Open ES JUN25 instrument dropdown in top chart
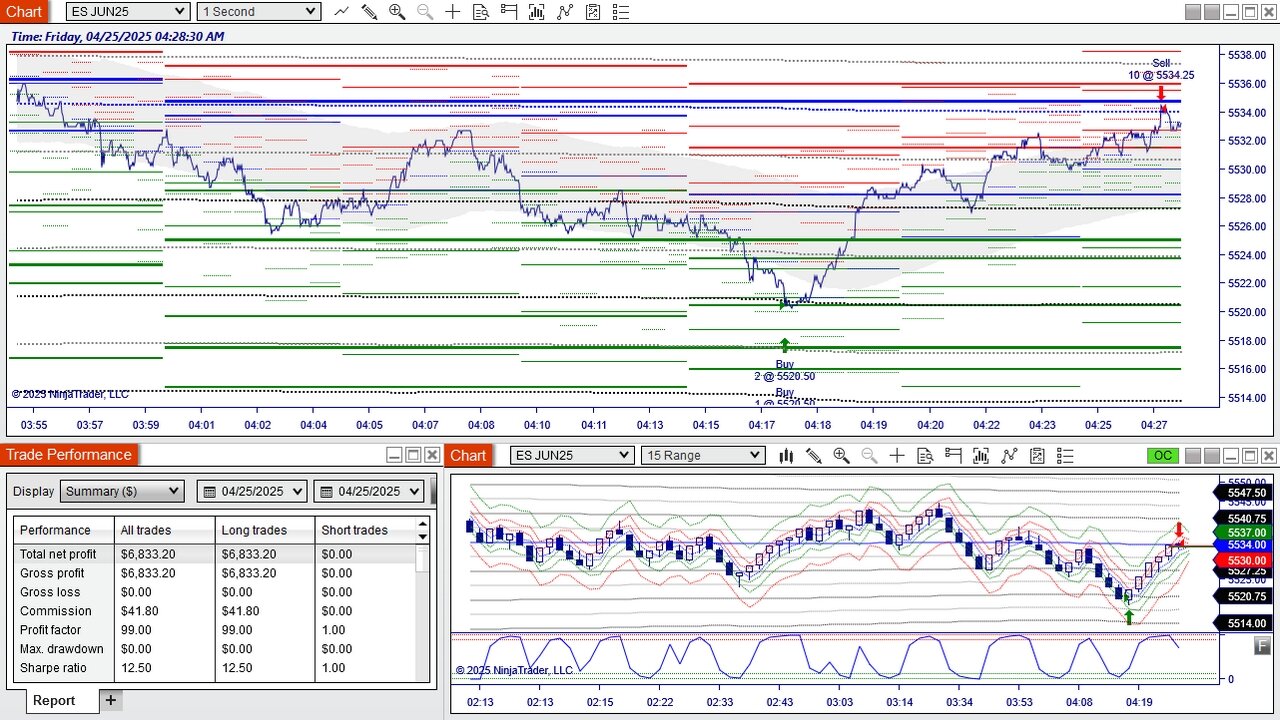The image size is (1280, 720). click(128, 11)
